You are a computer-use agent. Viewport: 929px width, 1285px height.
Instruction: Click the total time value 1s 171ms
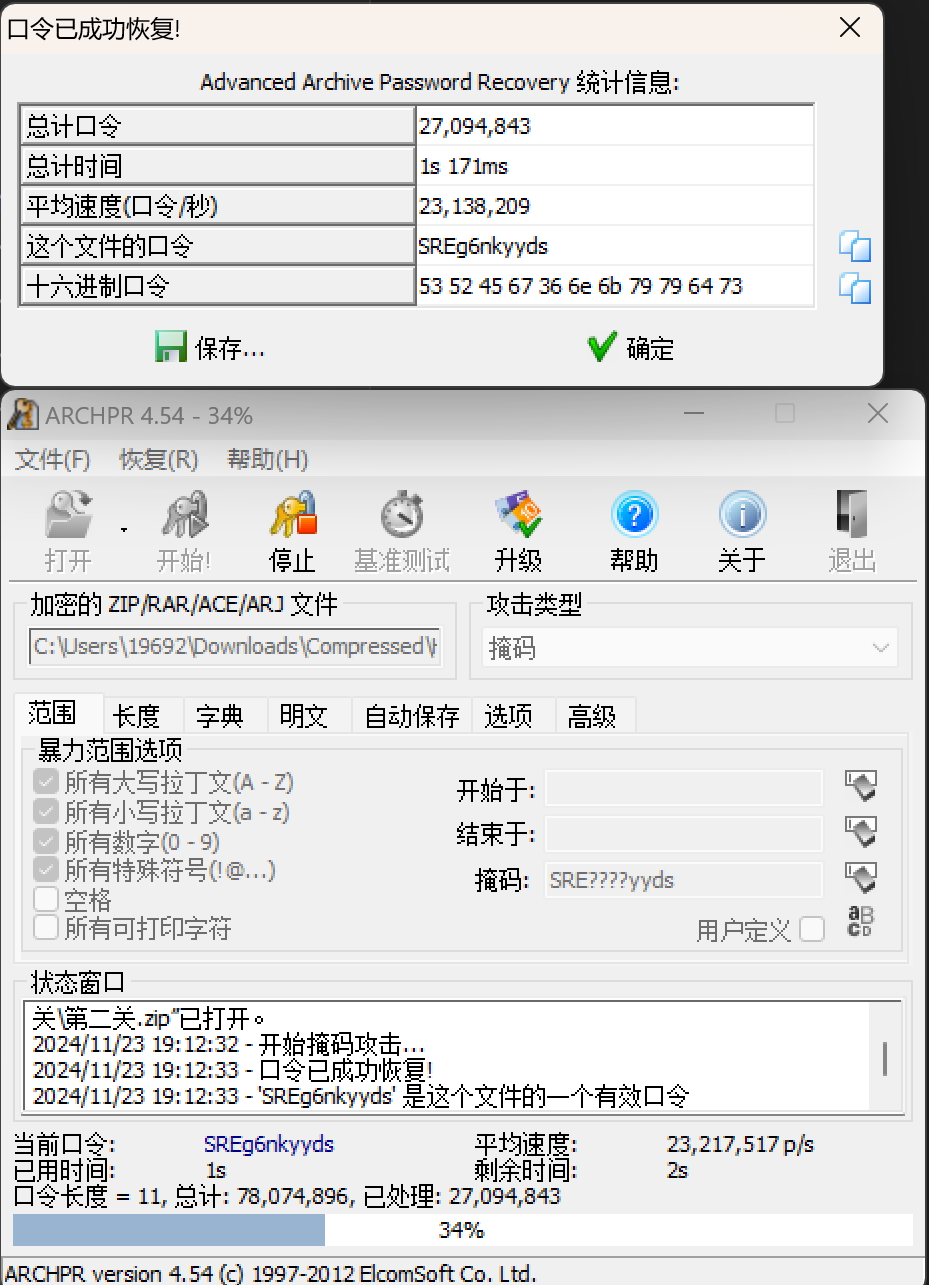[615, 166]
